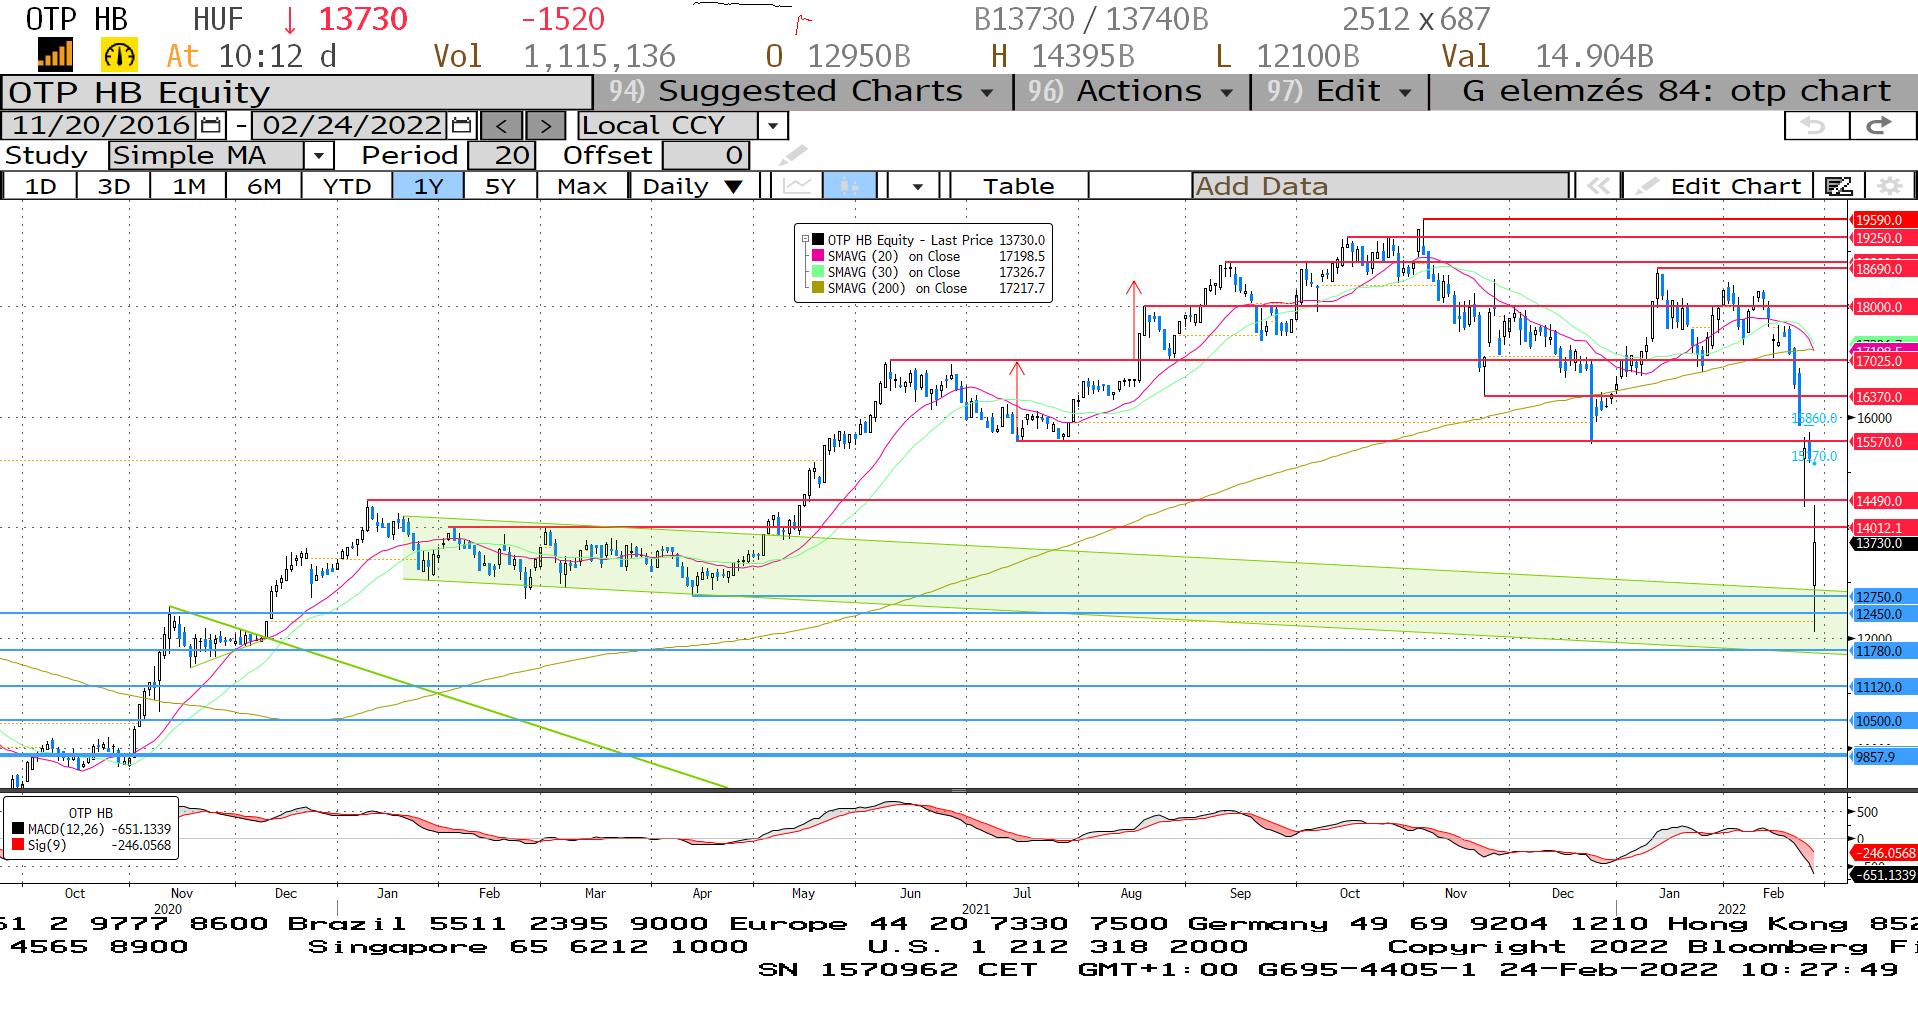Click the 9857.9 support level label
The height and width of the screenshot is (1025, 1918).
point(1883,757)
